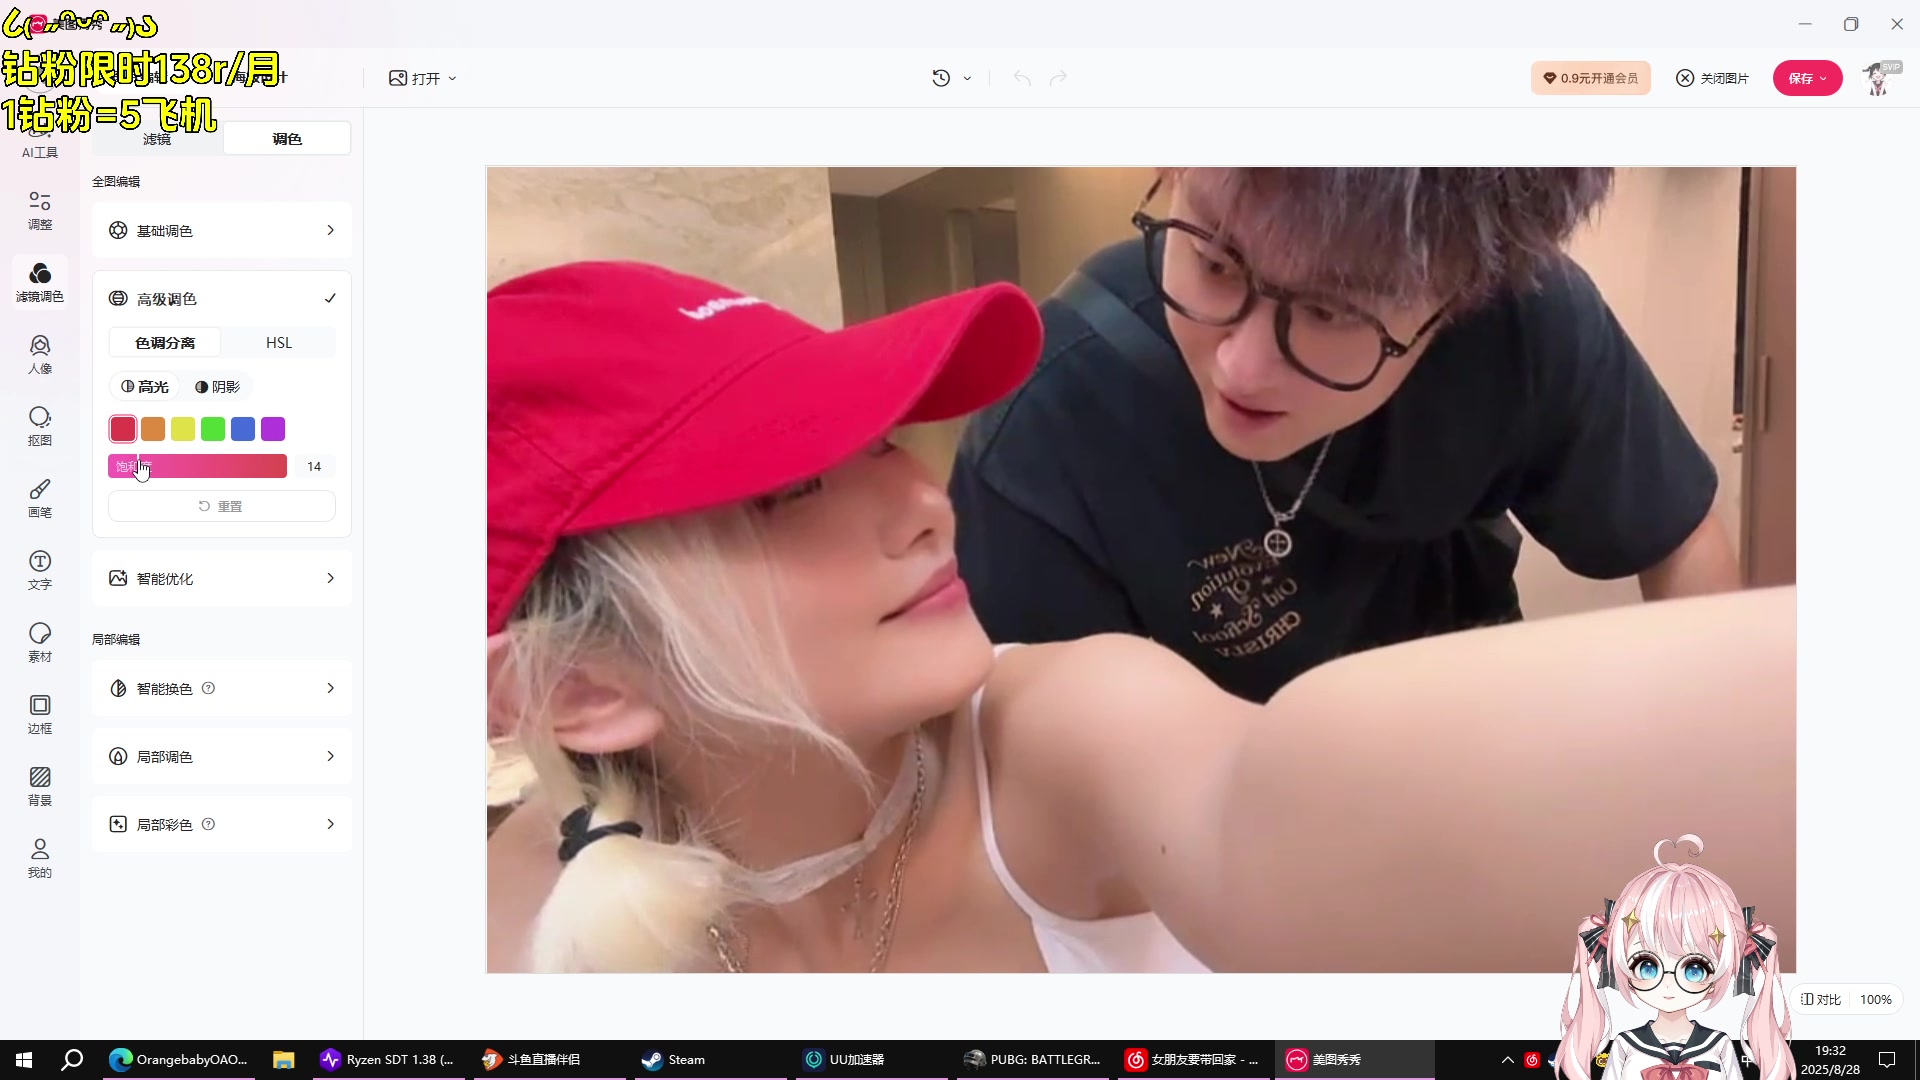The image size is (1920, 1080).
Task: Click the 对比 compare icon
Action: tap(1820, 999)
